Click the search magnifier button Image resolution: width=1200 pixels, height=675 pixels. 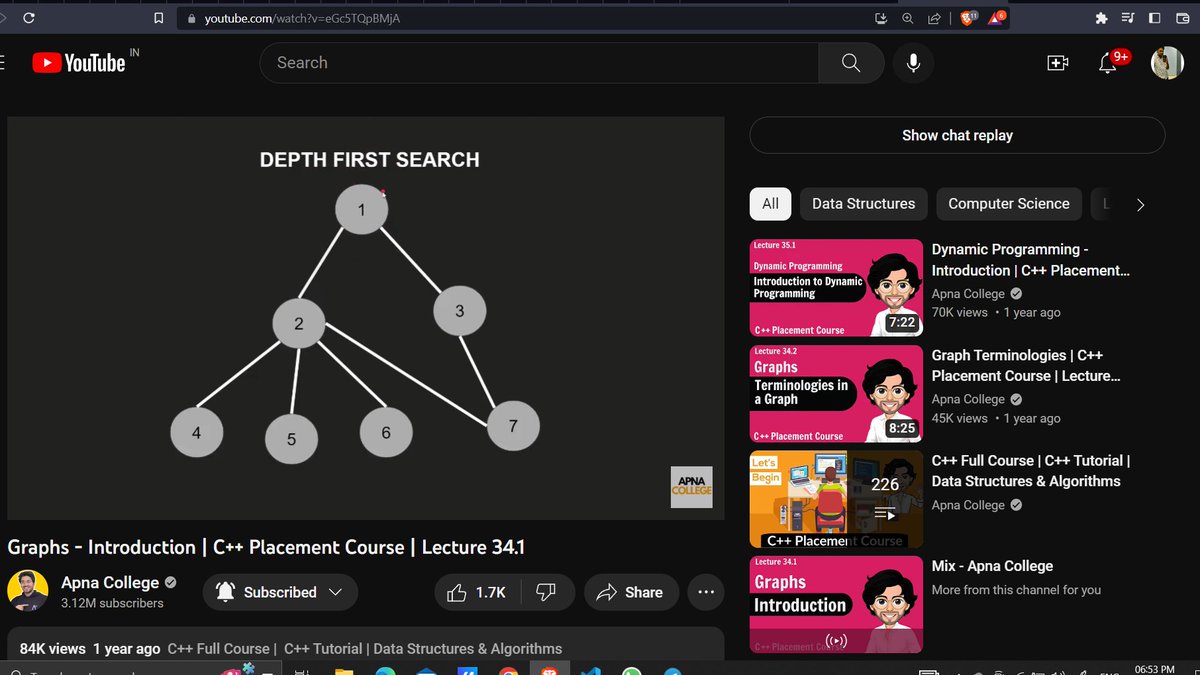click(x=851, y=63)
